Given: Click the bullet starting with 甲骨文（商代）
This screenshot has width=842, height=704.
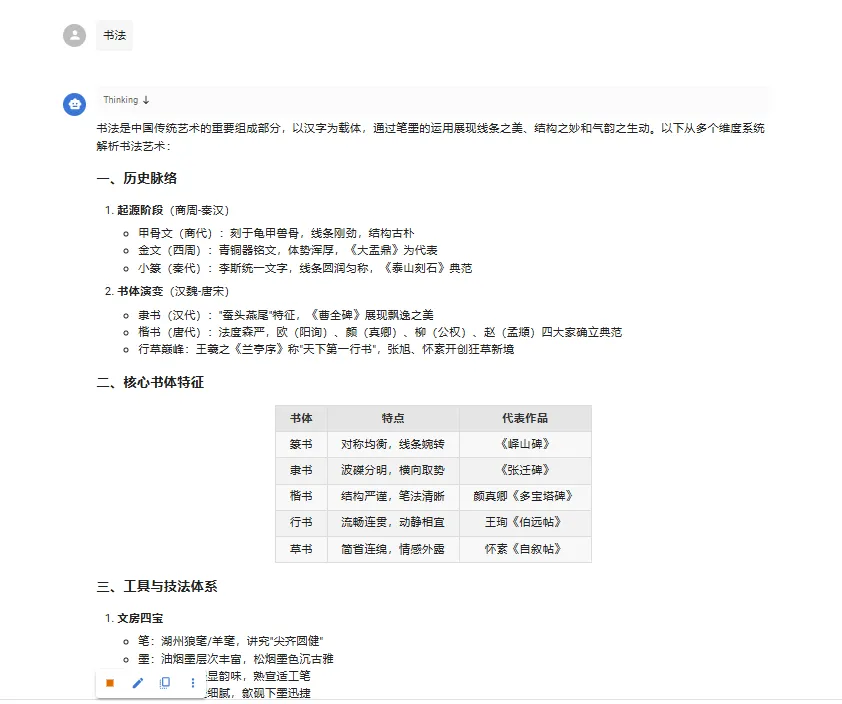Looking at the screenshot, I should [276, 233].
